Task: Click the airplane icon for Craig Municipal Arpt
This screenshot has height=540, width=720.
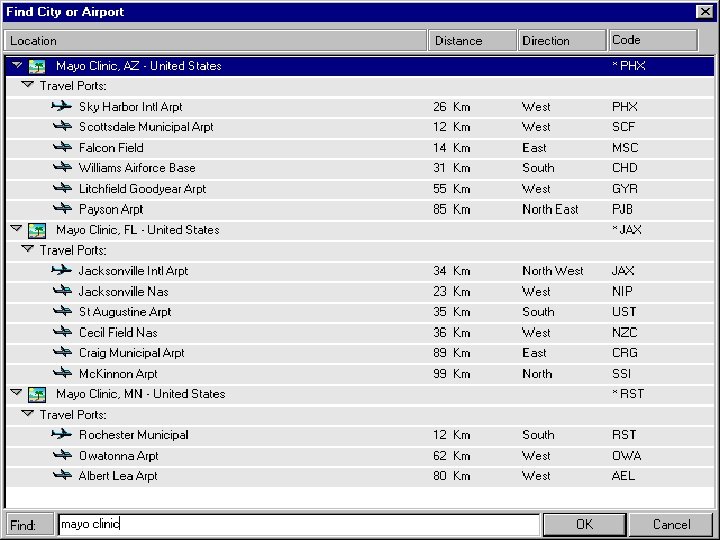Action: pos(62,353)
